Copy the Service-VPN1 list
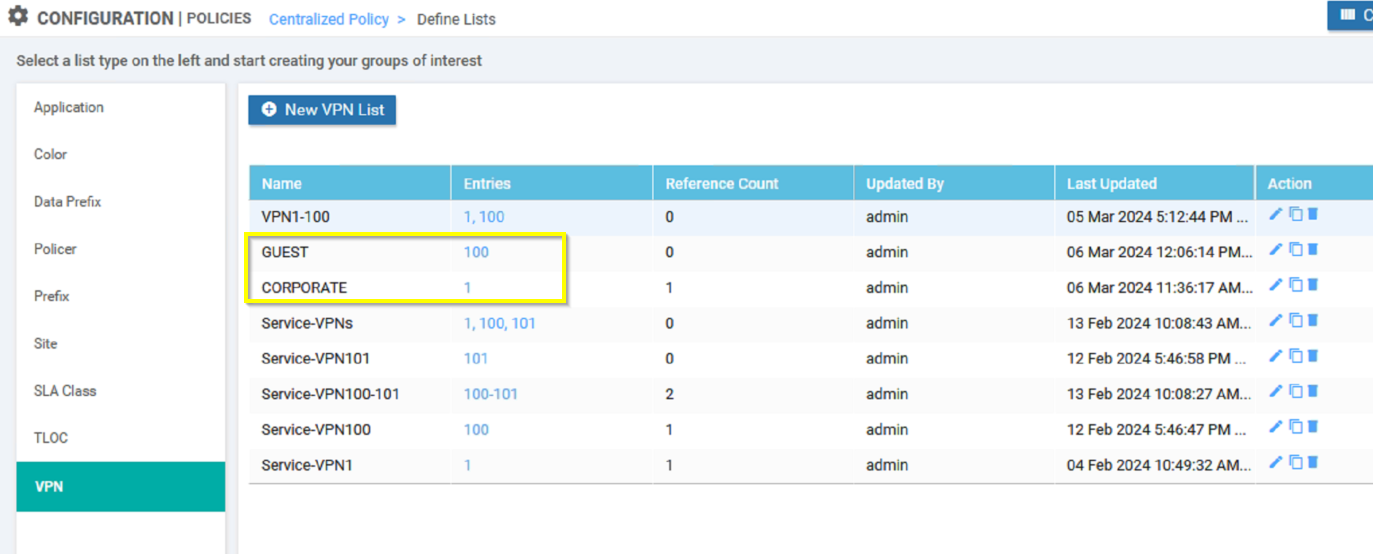 (x=1295, y=462)
